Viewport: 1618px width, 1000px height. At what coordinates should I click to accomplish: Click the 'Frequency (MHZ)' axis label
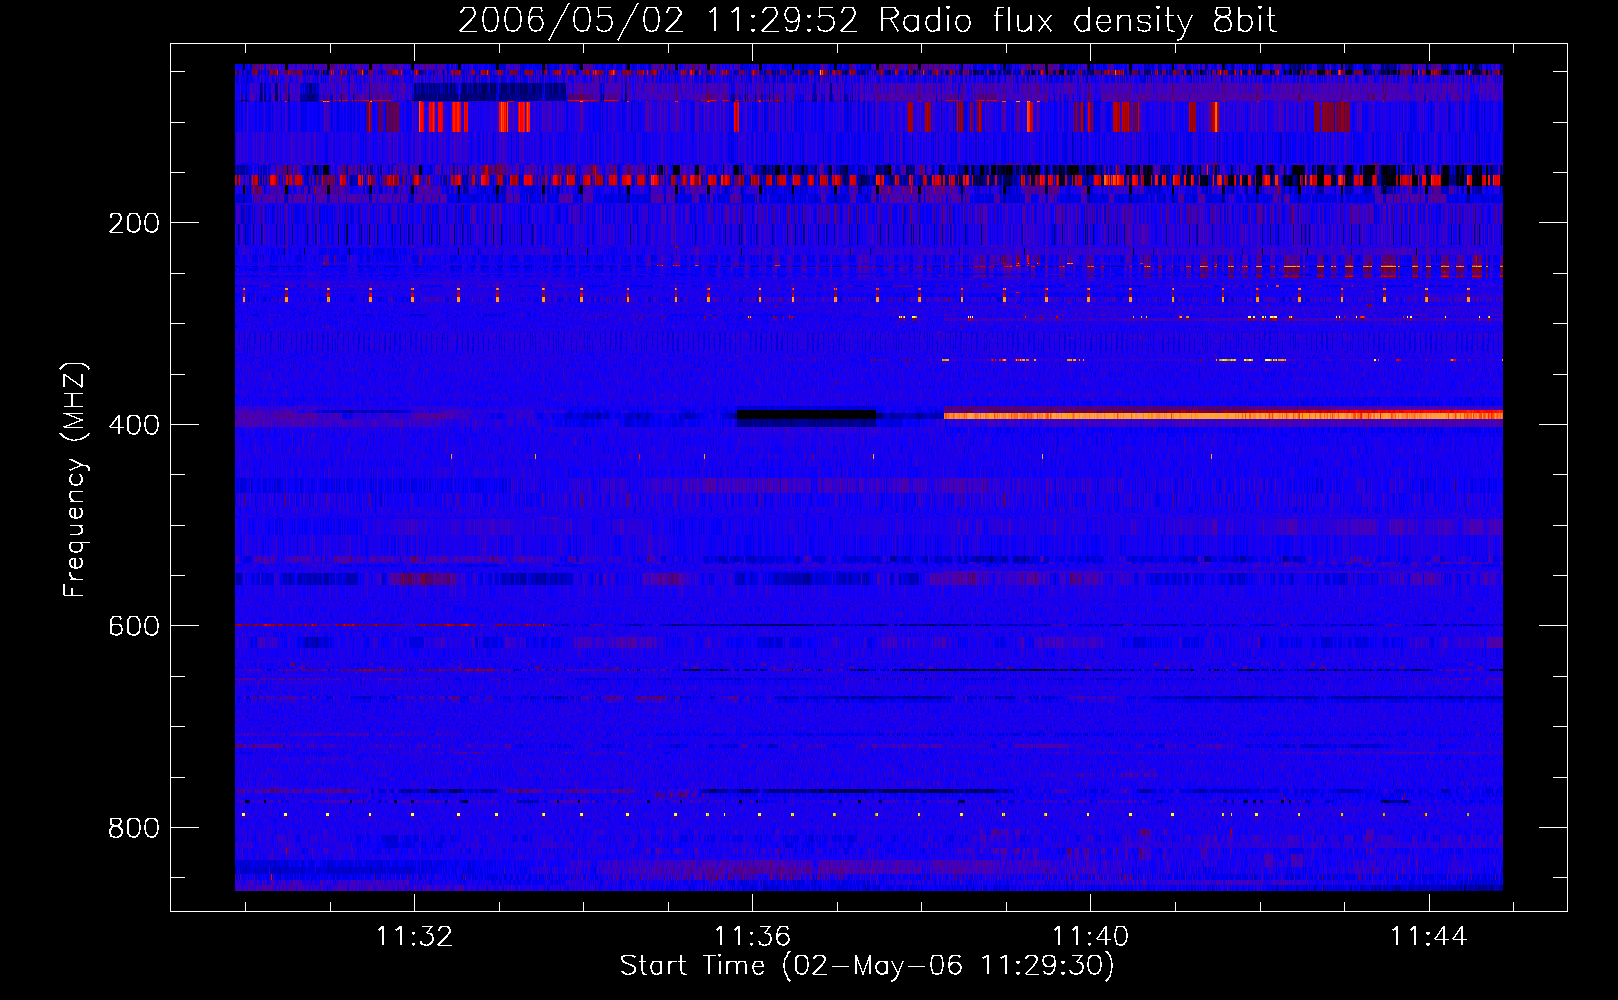tap(75, 480)
